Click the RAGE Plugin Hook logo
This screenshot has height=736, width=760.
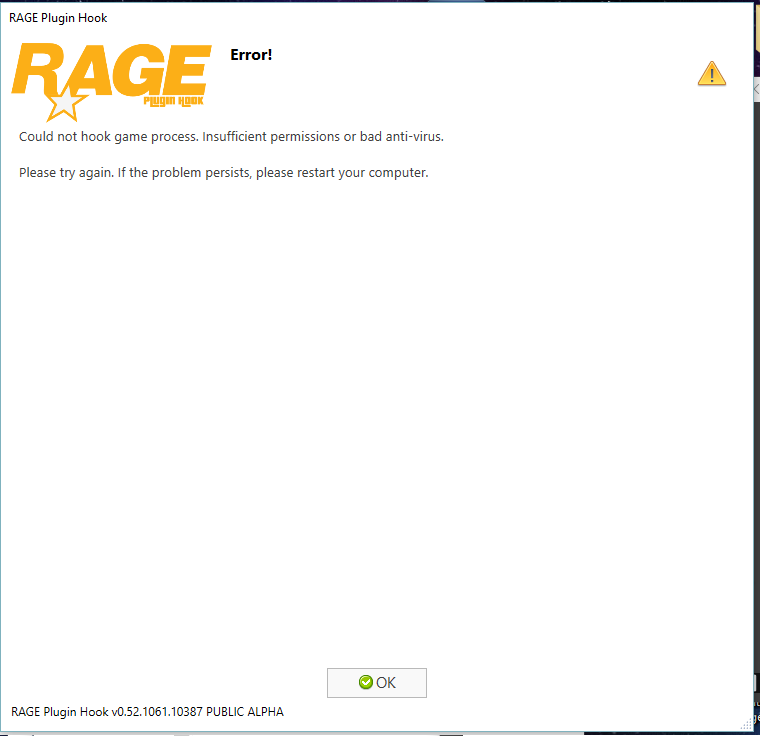(111, 81)
